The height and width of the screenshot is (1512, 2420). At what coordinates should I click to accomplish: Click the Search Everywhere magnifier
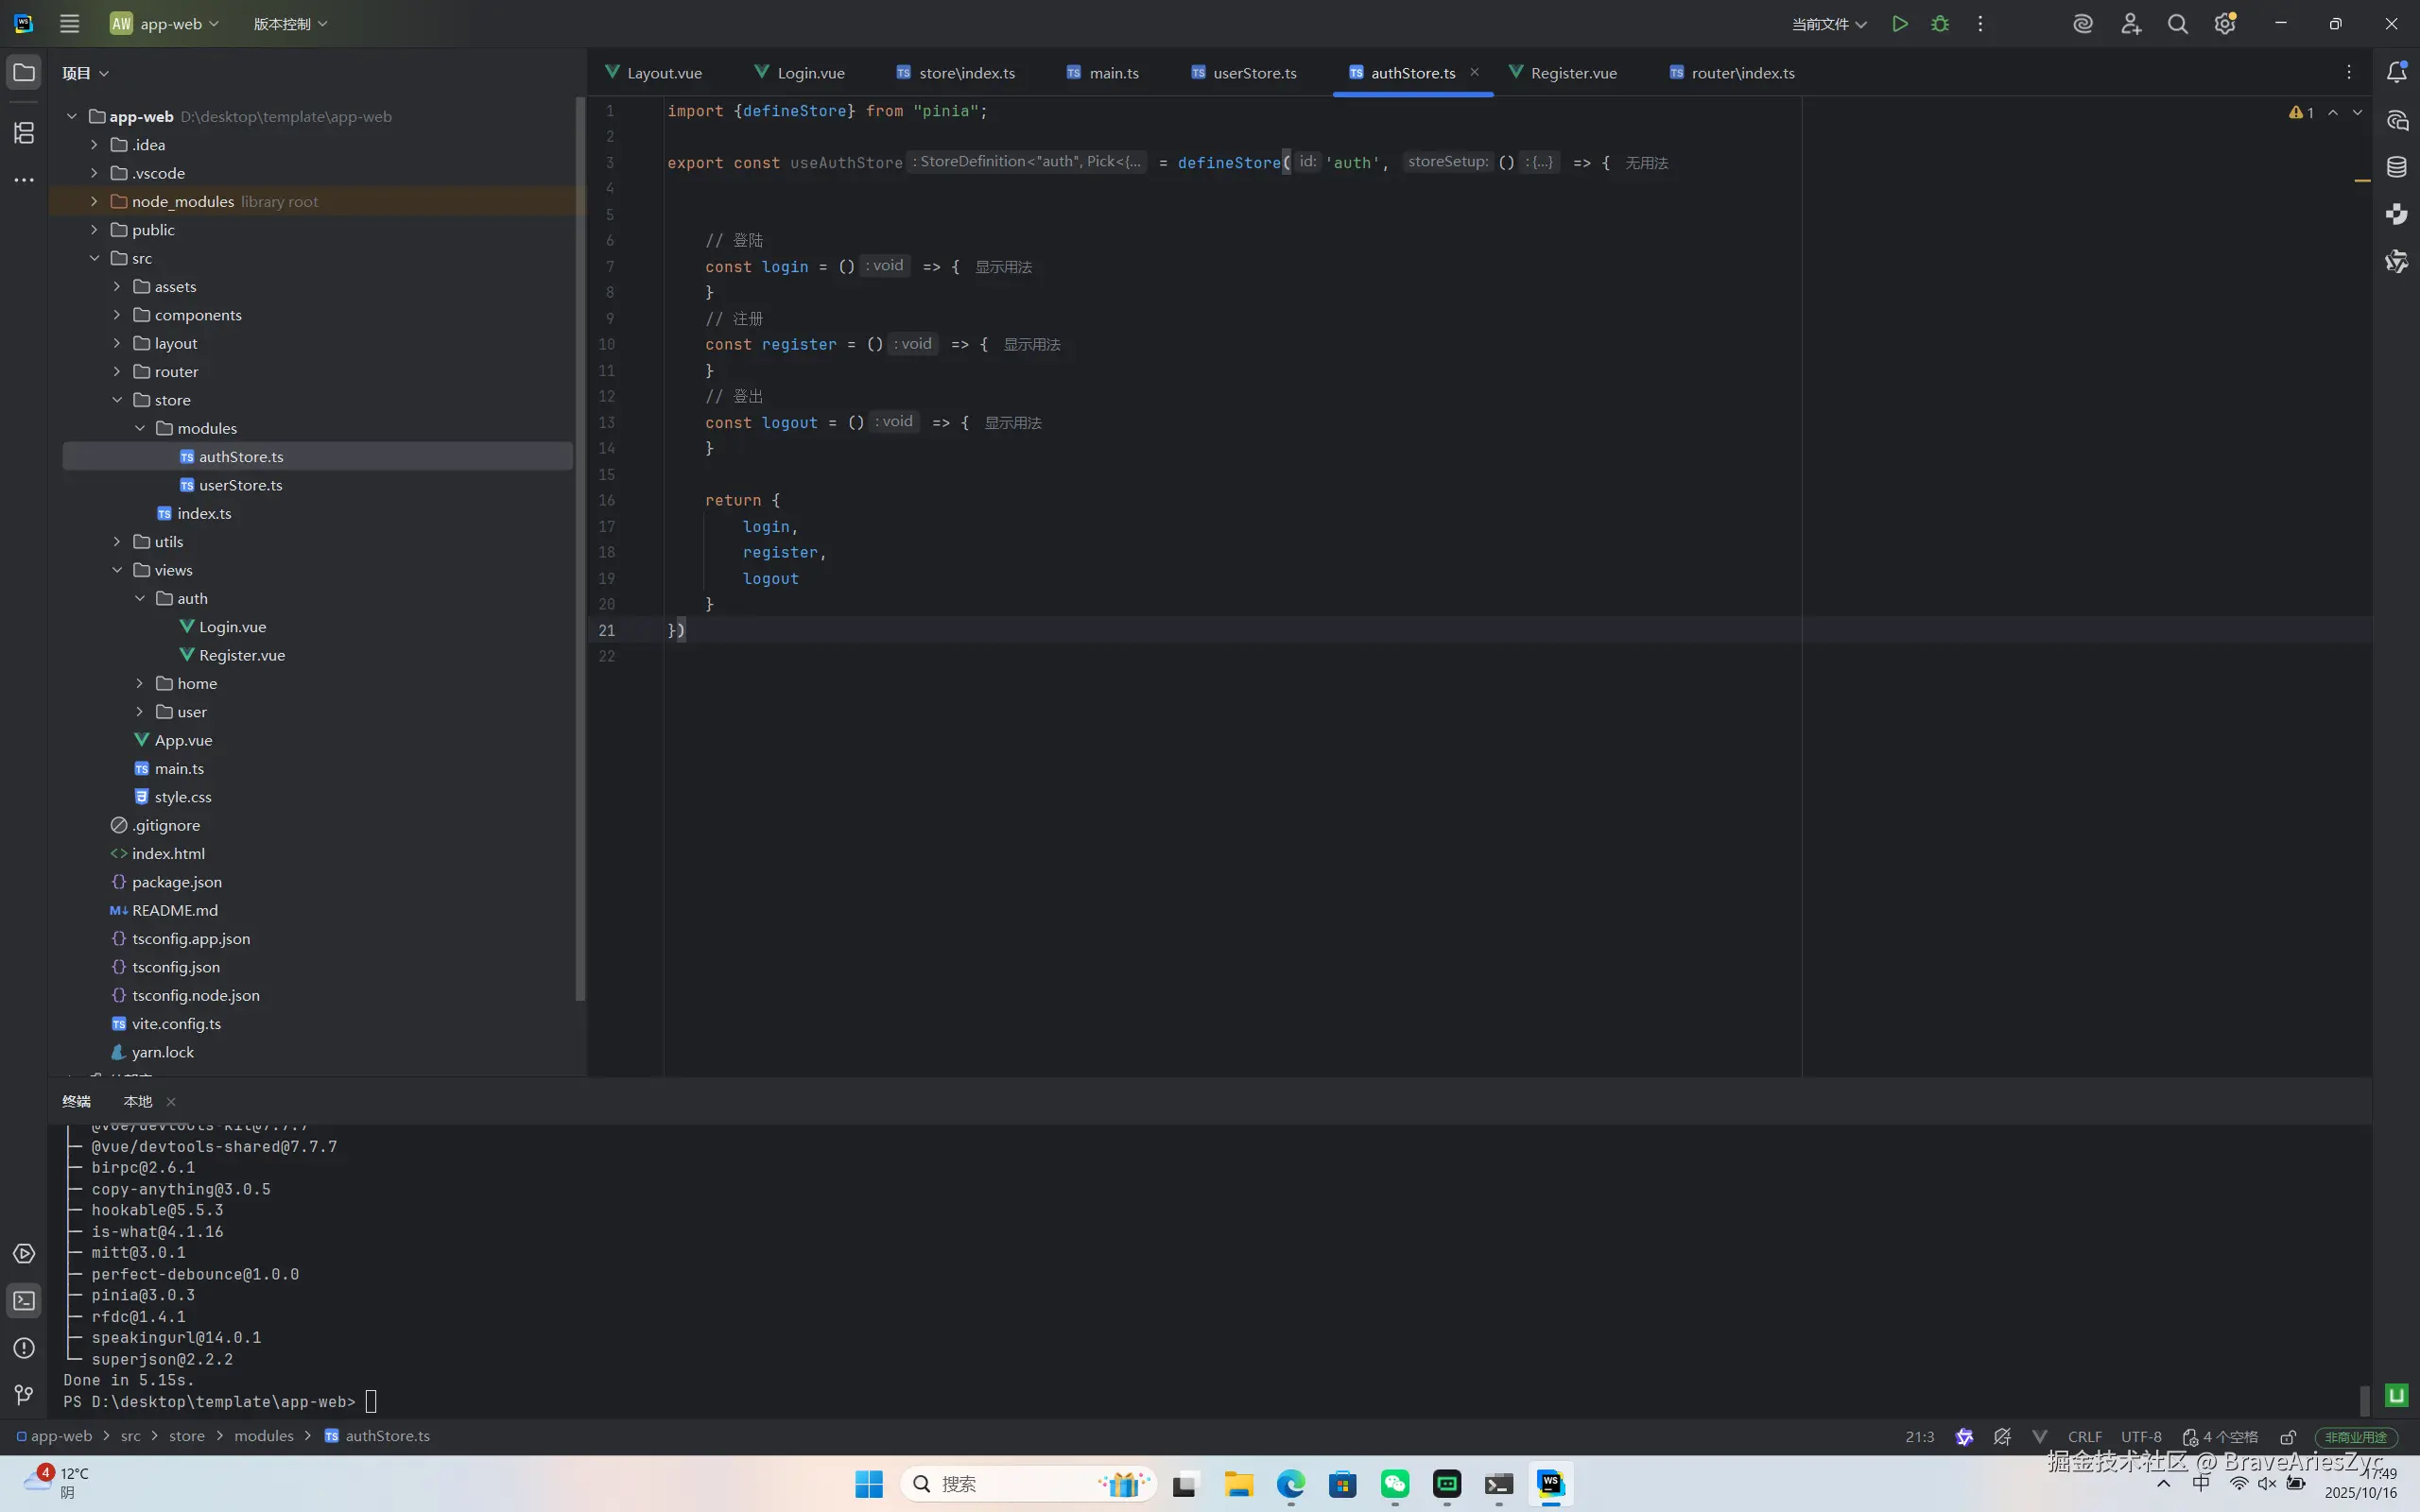coord(2177,24)
